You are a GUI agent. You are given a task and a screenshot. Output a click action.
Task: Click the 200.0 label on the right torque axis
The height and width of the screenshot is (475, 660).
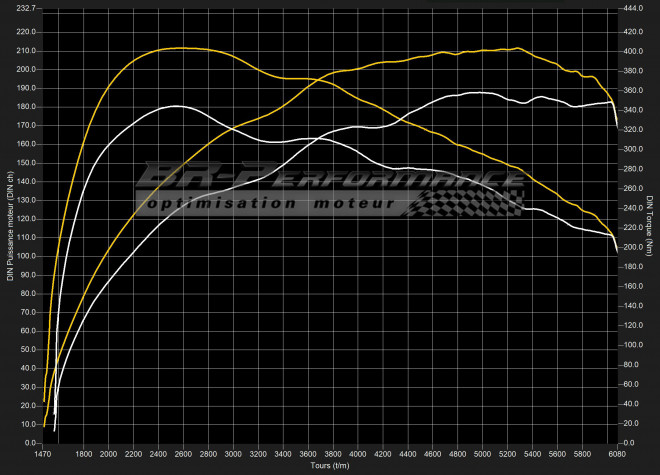(634, 246)
